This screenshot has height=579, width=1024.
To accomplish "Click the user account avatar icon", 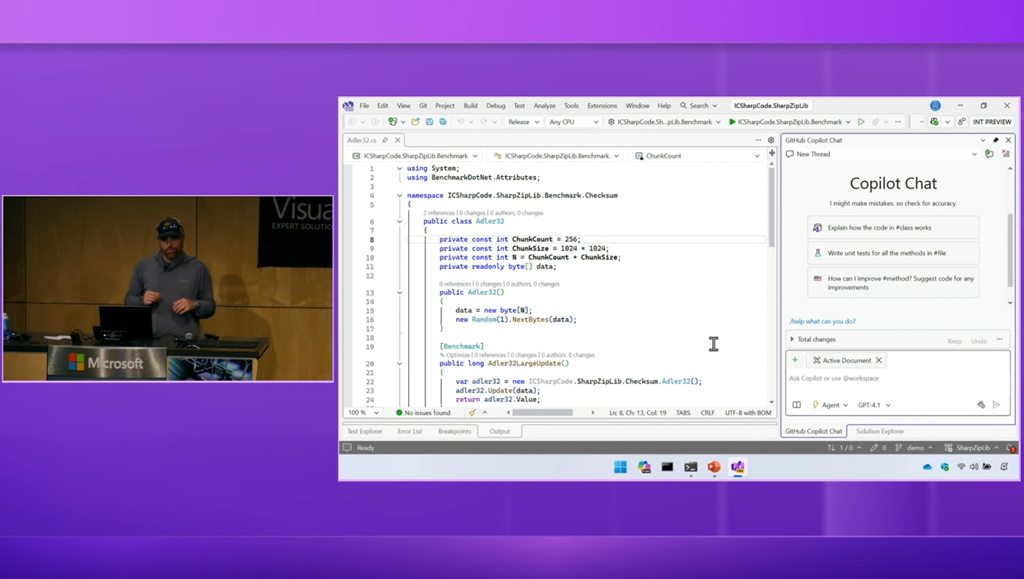I will (935, 106).
